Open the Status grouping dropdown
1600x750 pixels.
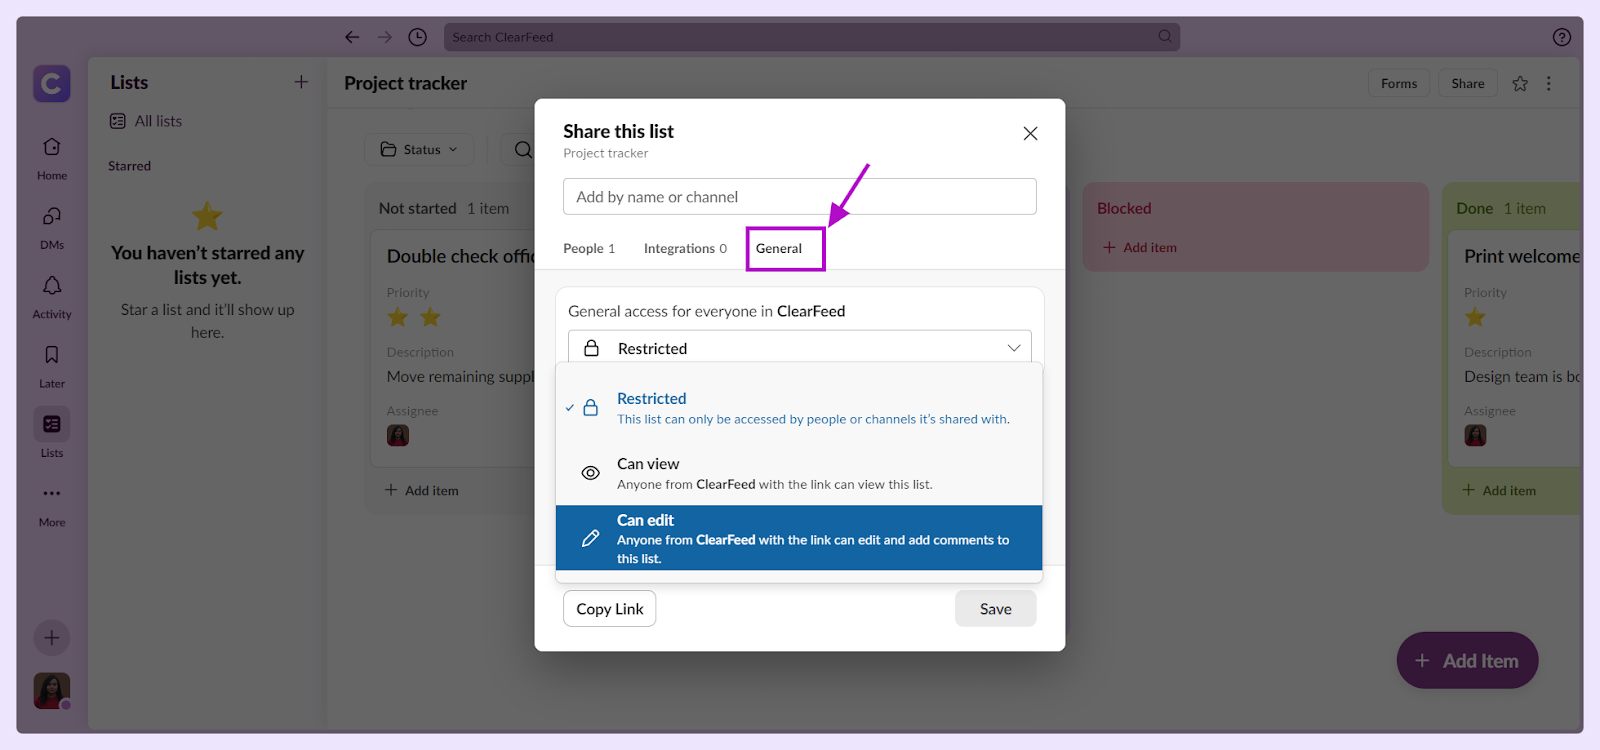pyautogui.click(x=419, y=149)
